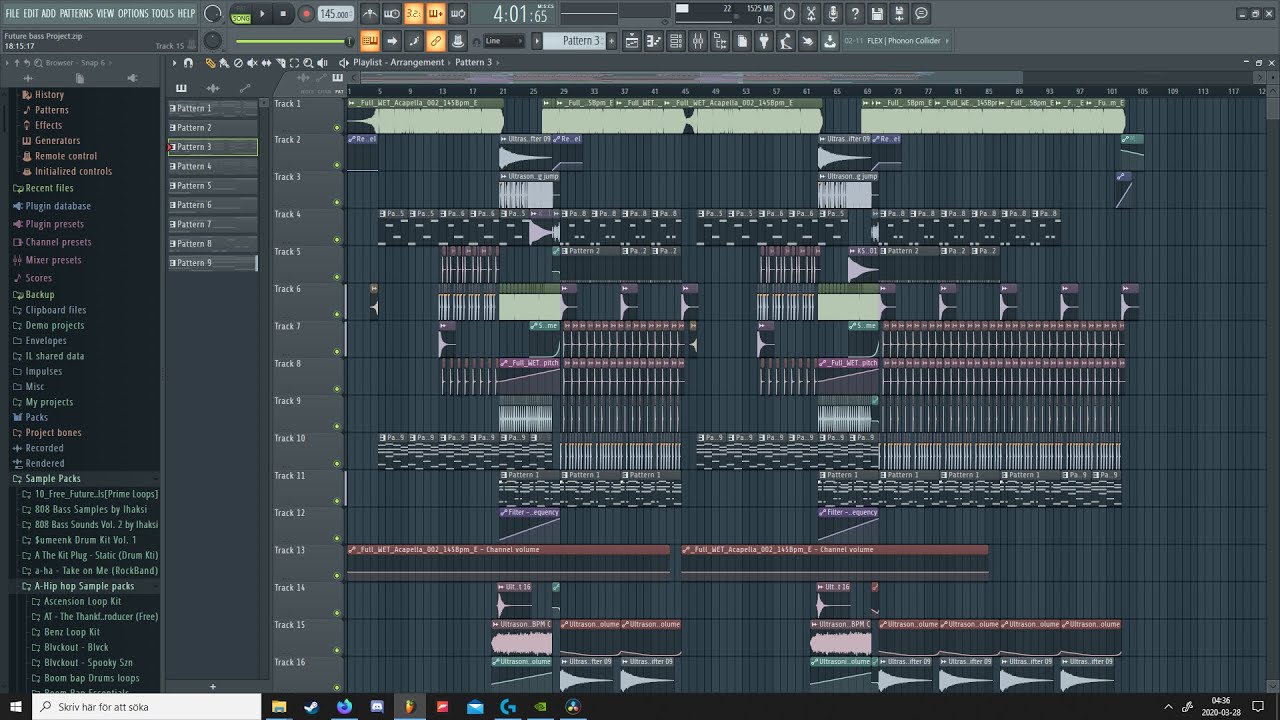Select the playlist paint brush tool
Screen dimensions: 1280x720
point(224,63)
